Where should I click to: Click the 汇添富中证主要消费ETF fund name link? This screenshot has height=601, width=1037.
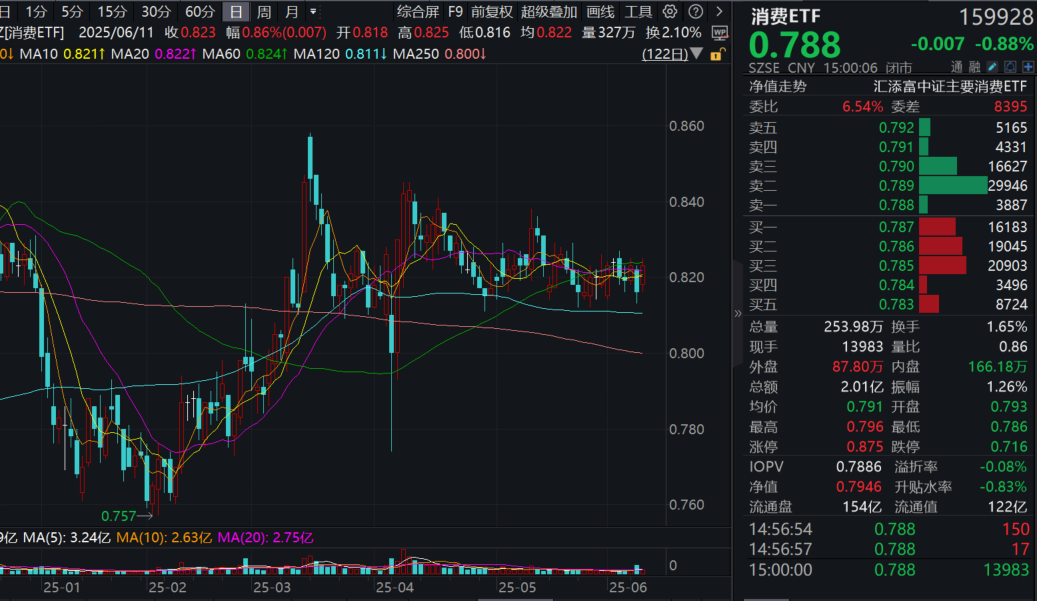click(x=951, y=85)
